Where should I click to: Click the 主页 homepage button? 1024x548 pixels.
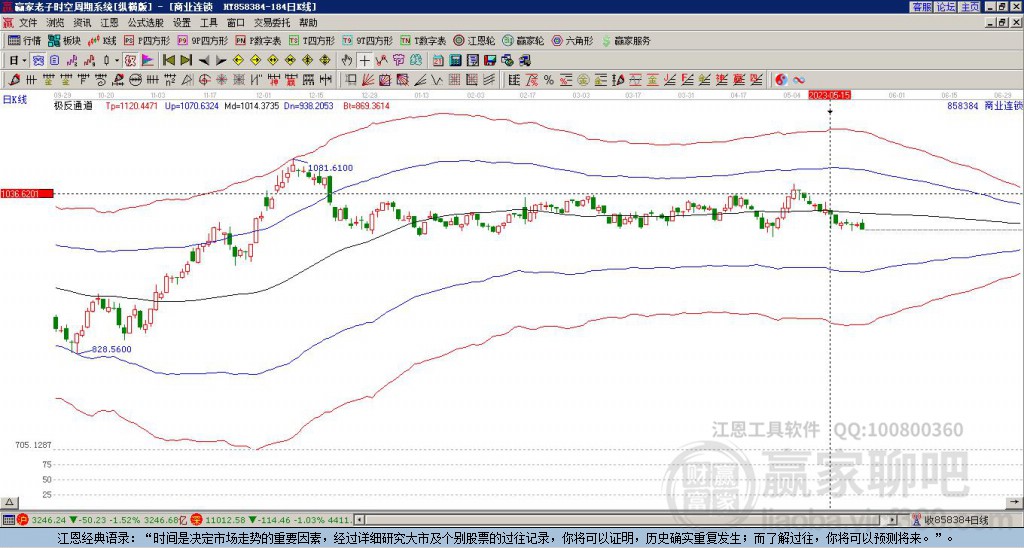point(969,6)
